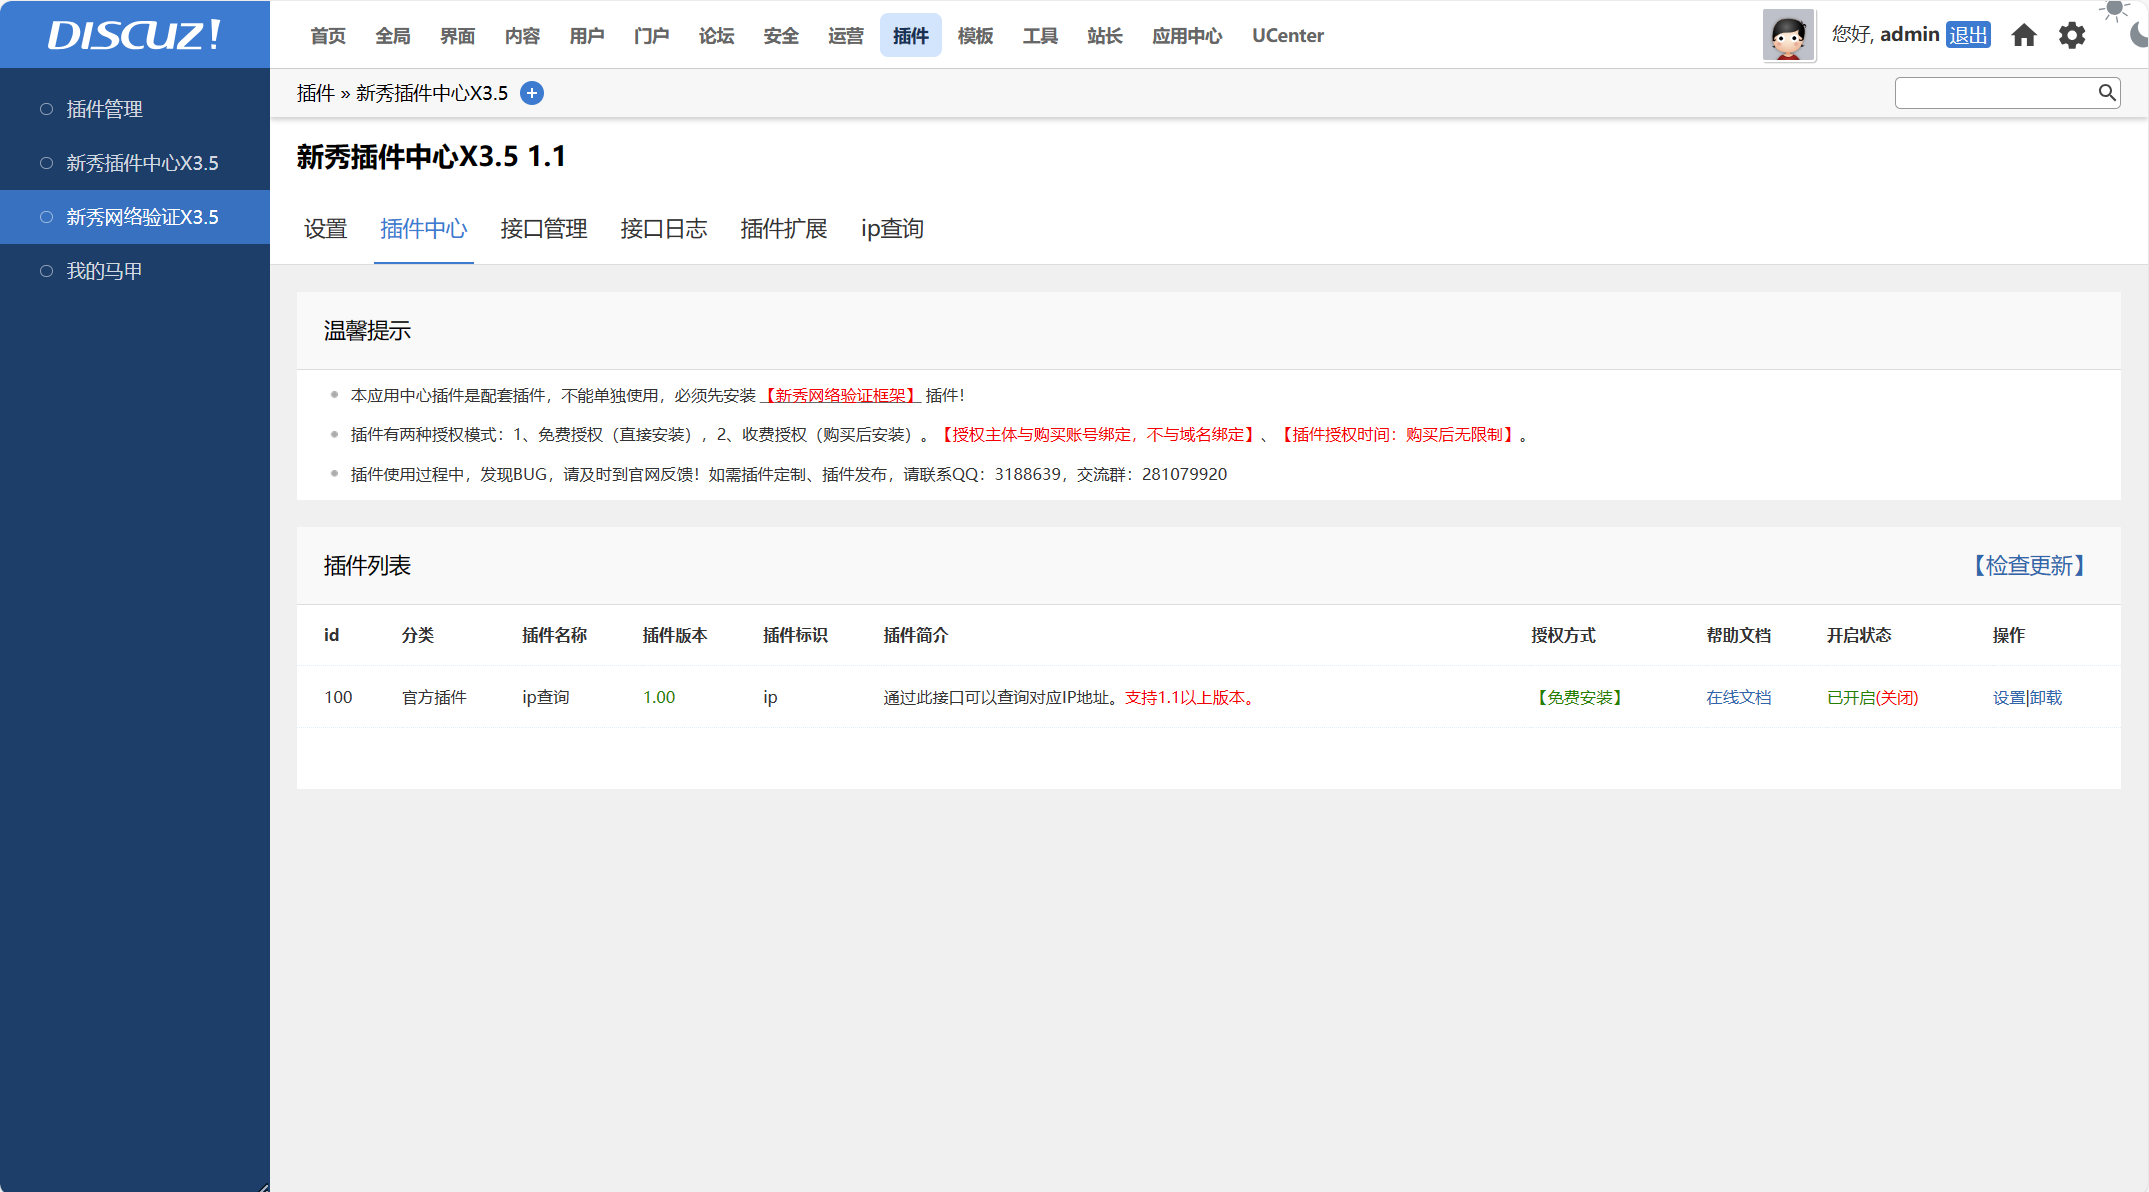This screenshot has height=1192, width=2149.
Task: Open the 站长 top menu
Action: (1105, 36)
